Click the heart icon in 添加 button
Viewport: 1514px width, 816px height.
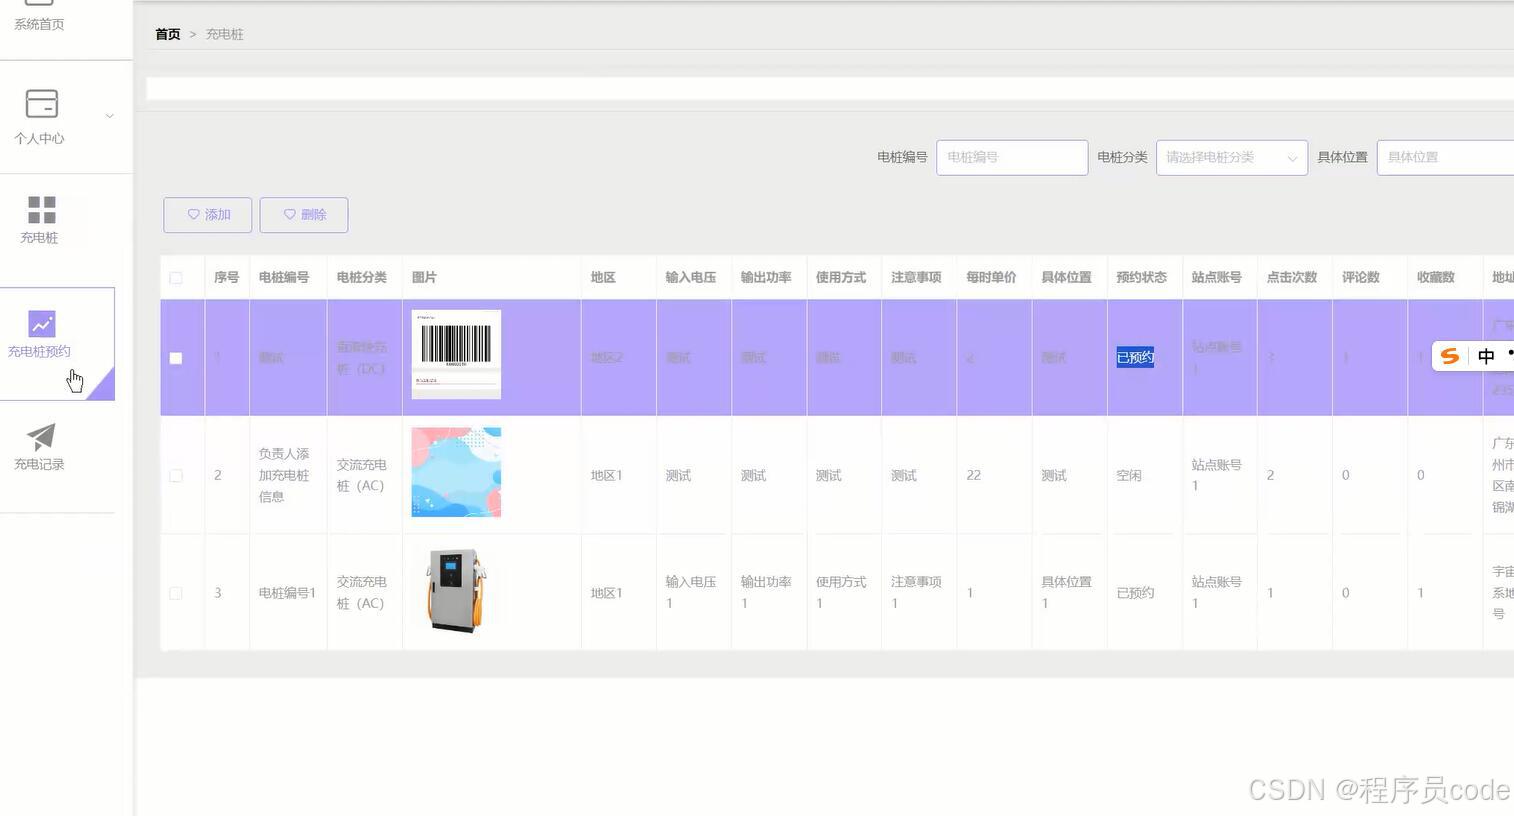coord(194,214)
